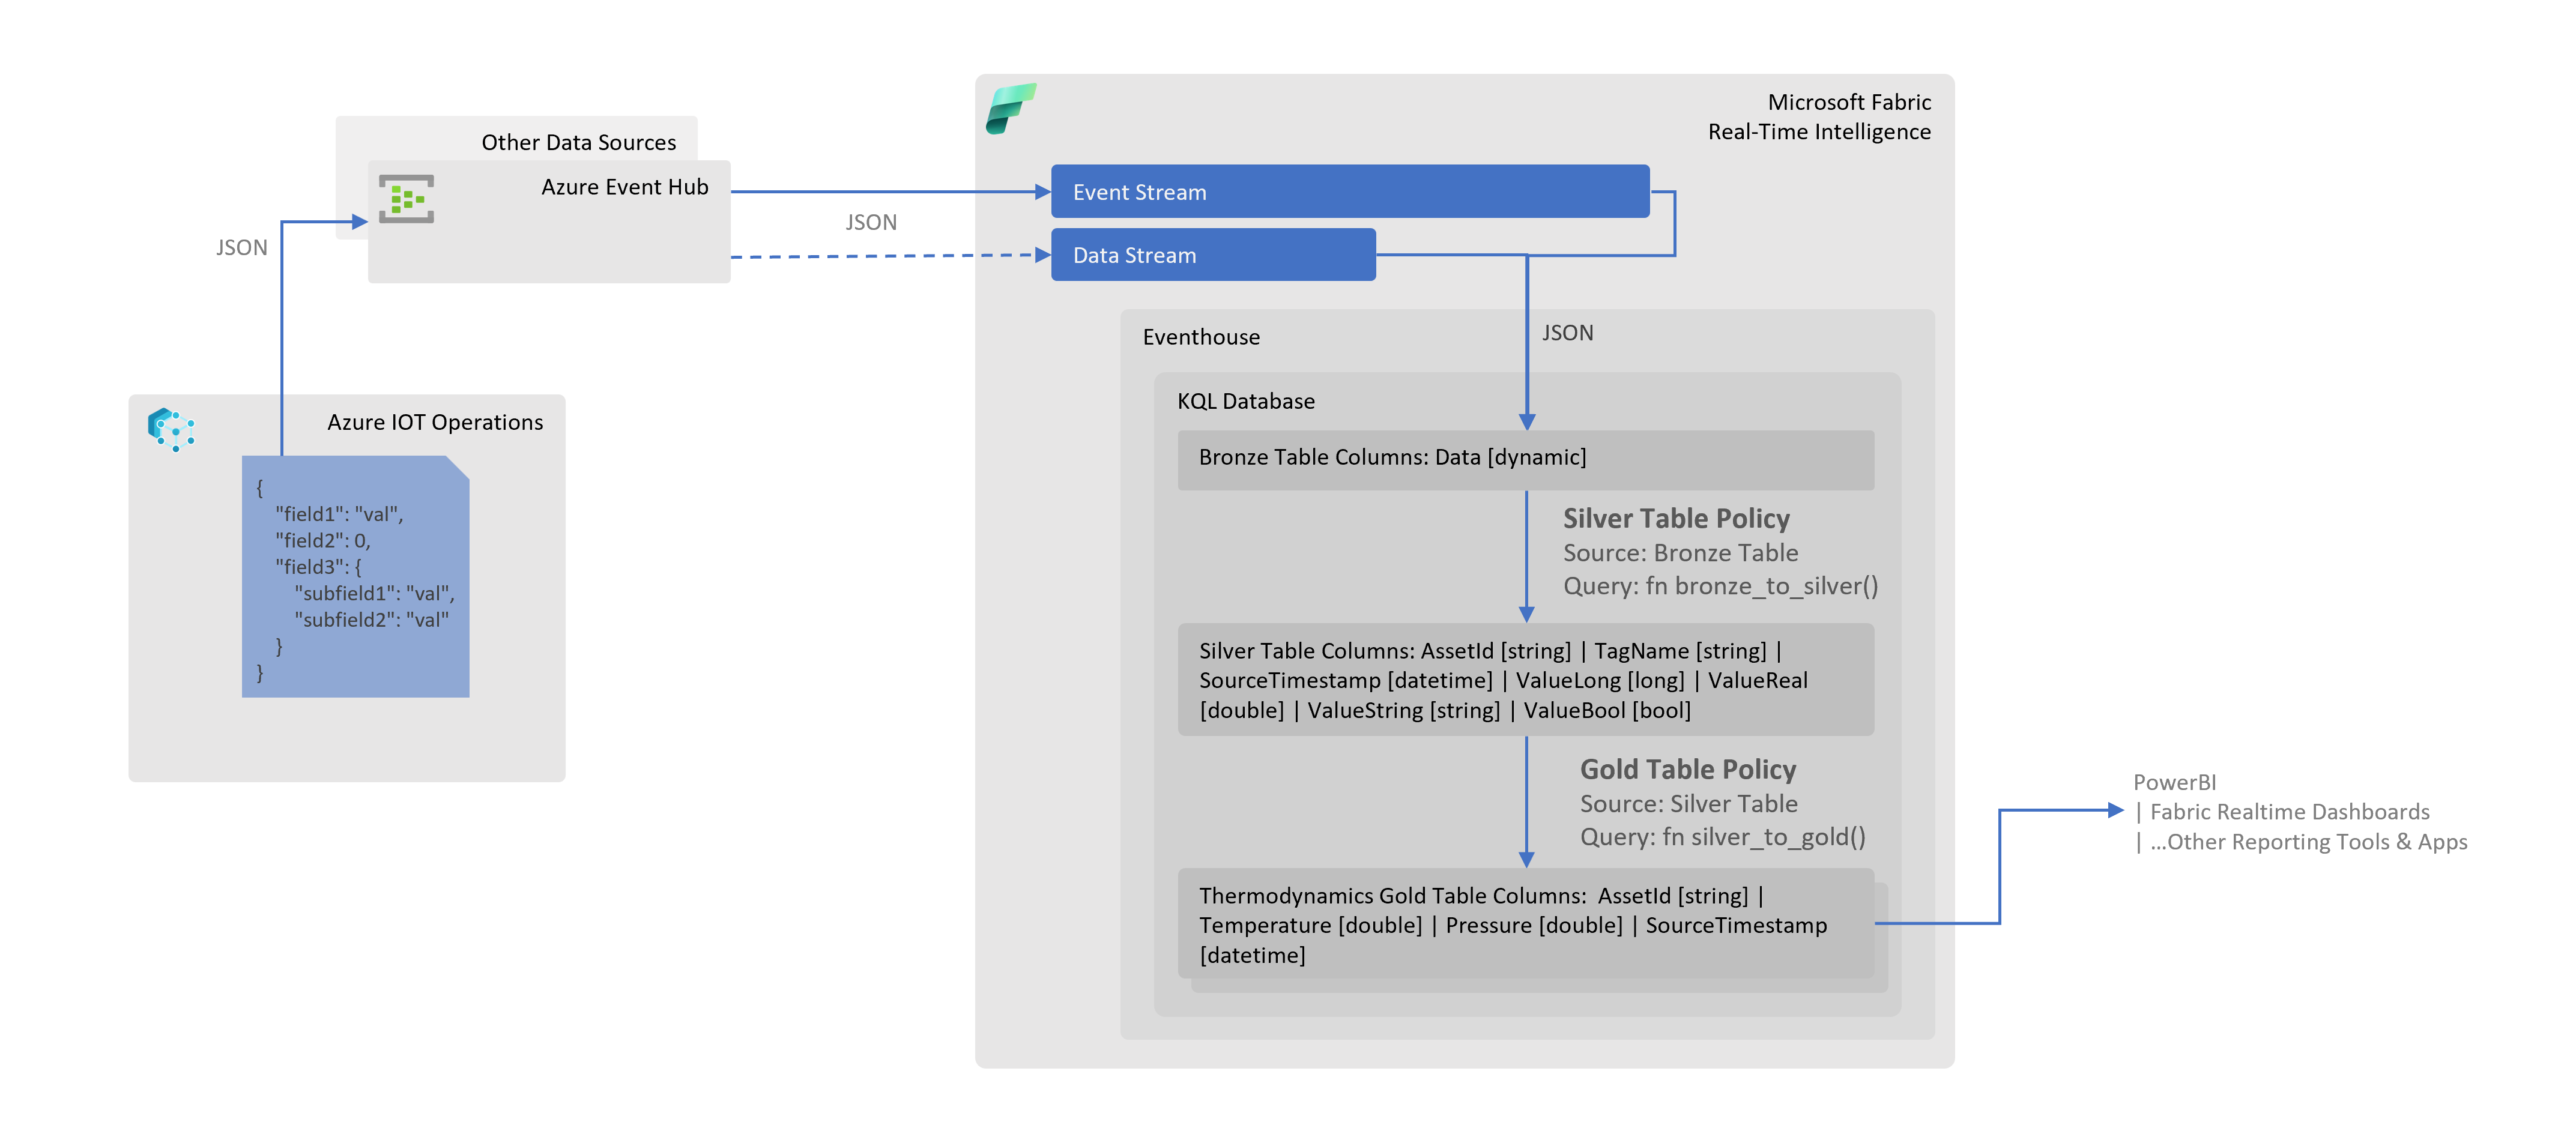Click the Eventhouse label
Viewport: 2576px width, 1125px height.
[x=1200, y=337]
